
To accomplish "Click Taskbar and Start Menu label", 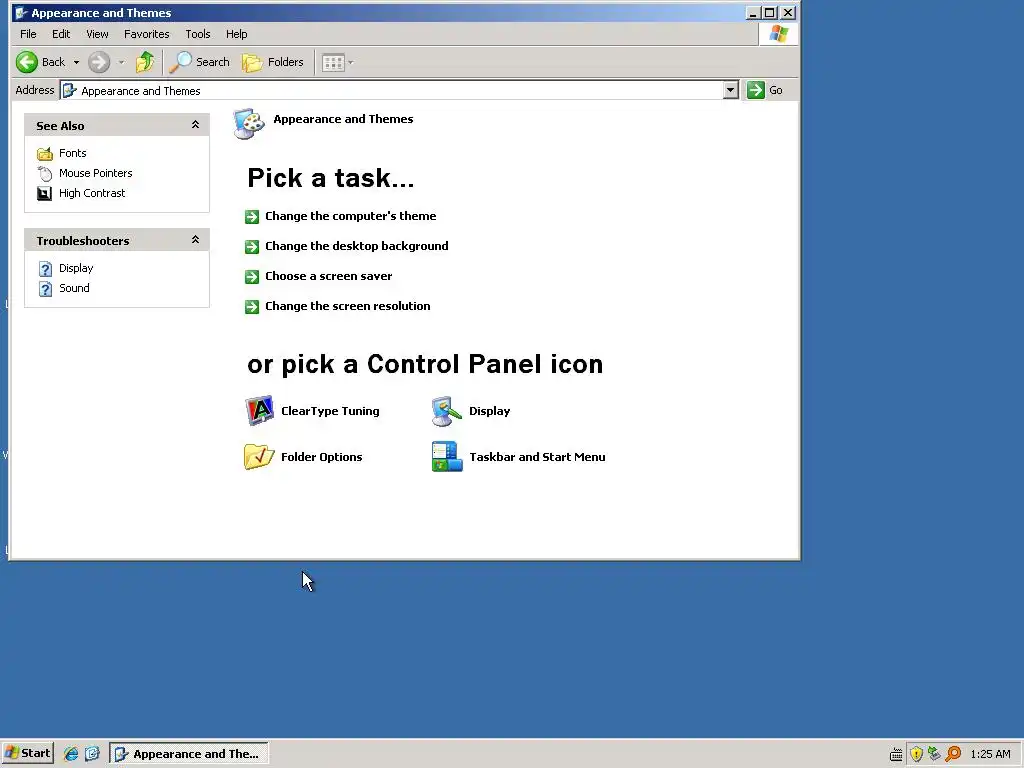I will tap(537, 456).
